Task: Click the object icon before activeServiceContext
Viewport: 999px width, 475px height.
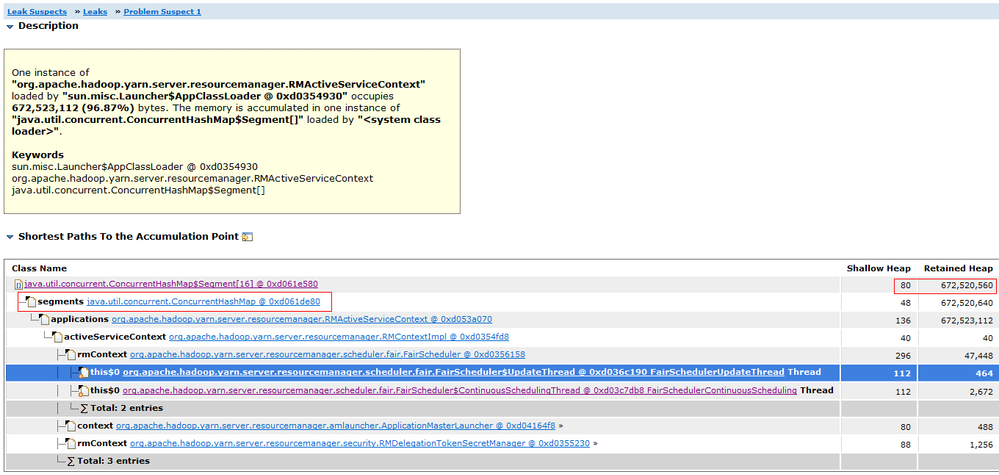Action: pyautogui.click(x=57, y=337)
